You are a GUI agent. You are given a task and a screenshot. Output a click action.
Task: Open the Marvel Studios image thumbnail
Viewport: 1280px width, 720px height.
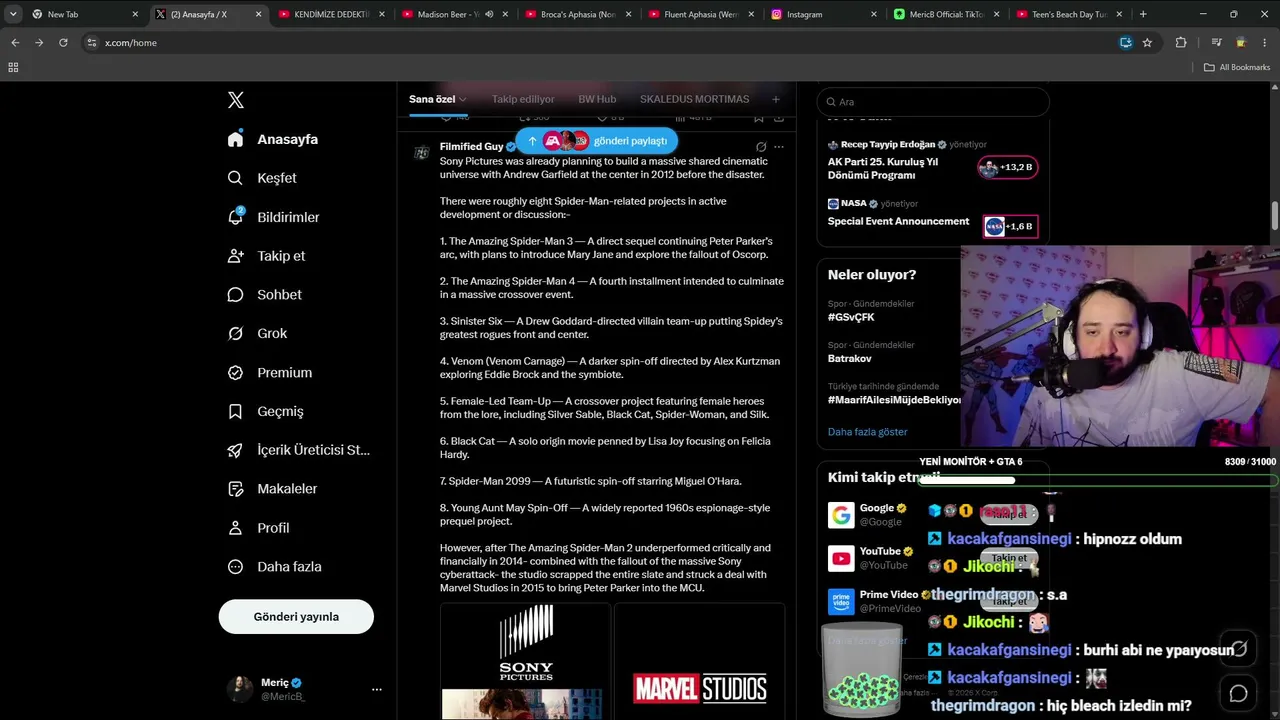click(x=699, y=661)
